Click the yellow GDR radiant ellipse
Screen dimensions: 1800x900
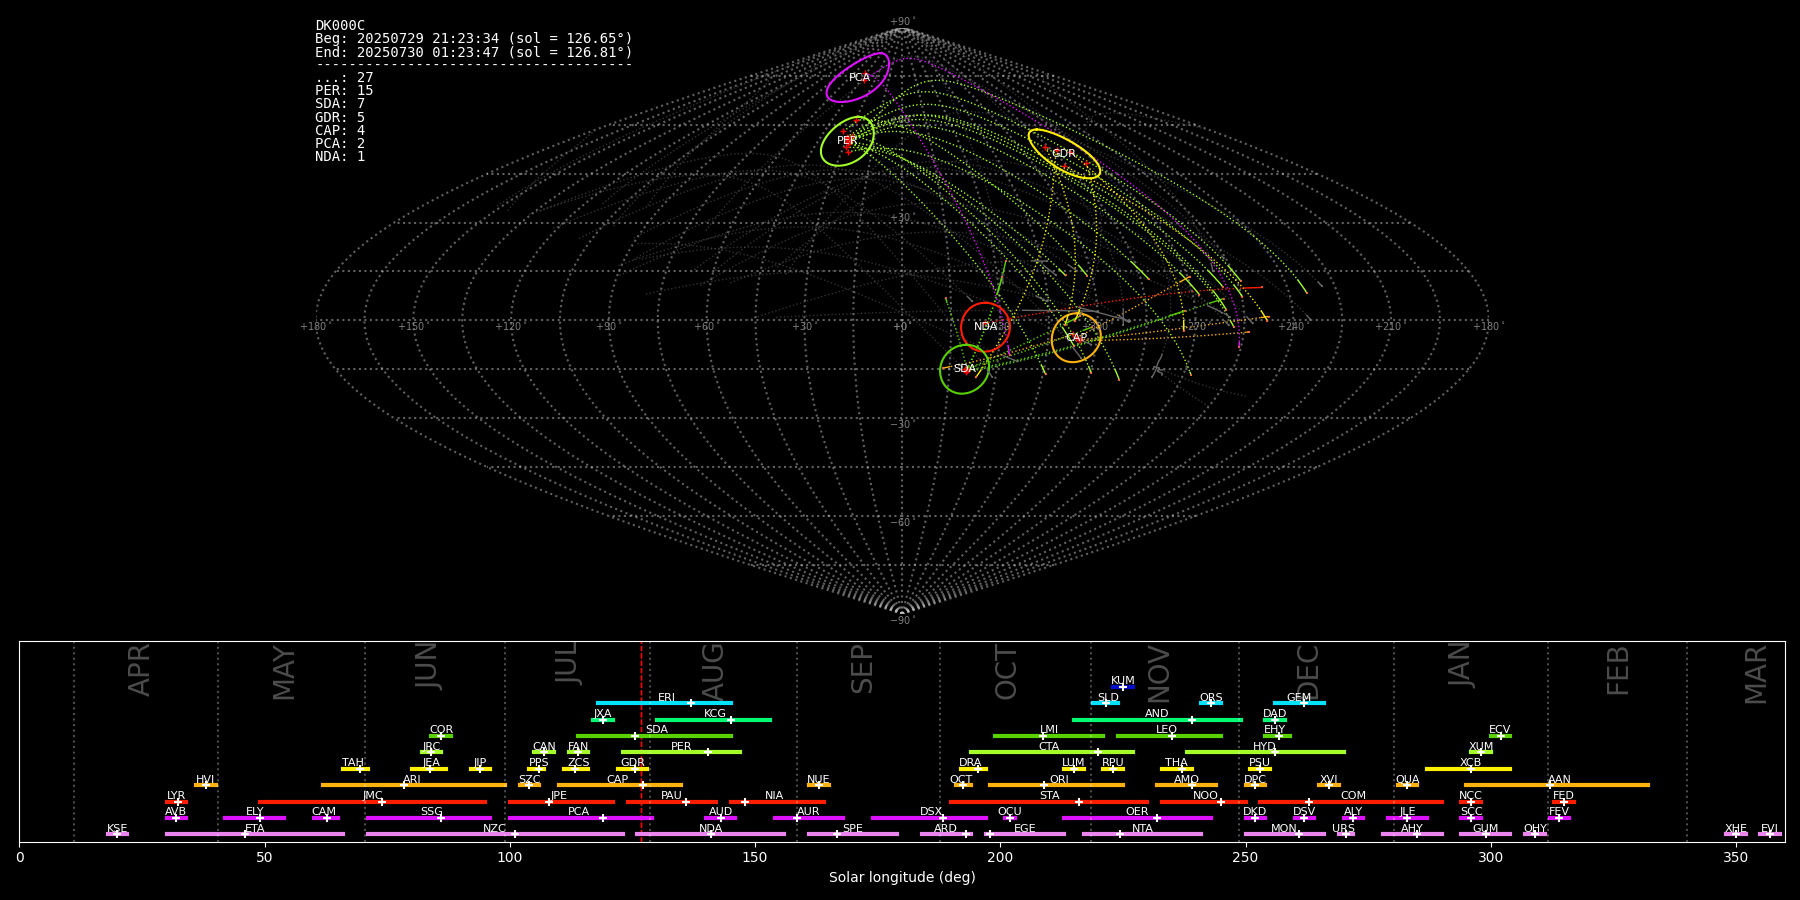click(1064, 154)
